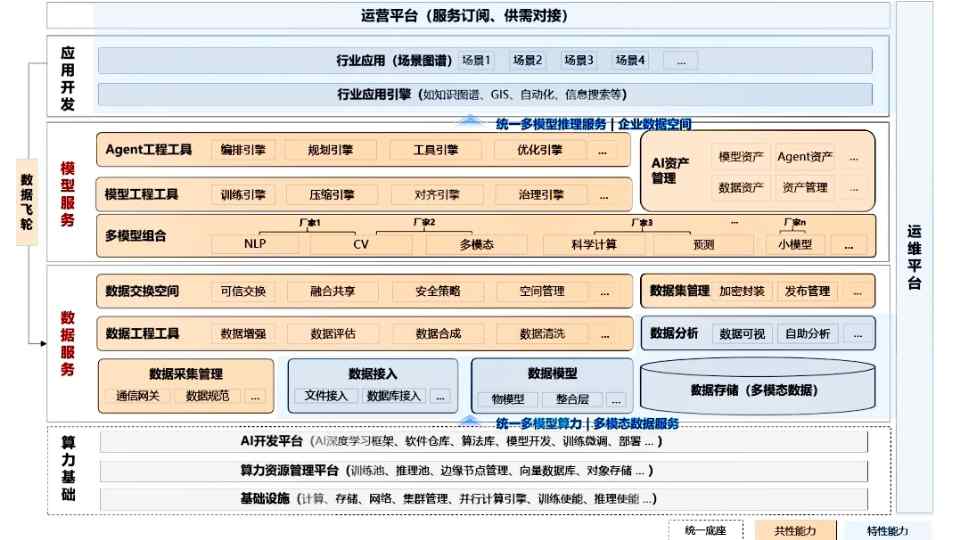Expand the ellipsis after 场景4
The height and width of the screenshot is (540, 960).
click(x=680, y=61)
